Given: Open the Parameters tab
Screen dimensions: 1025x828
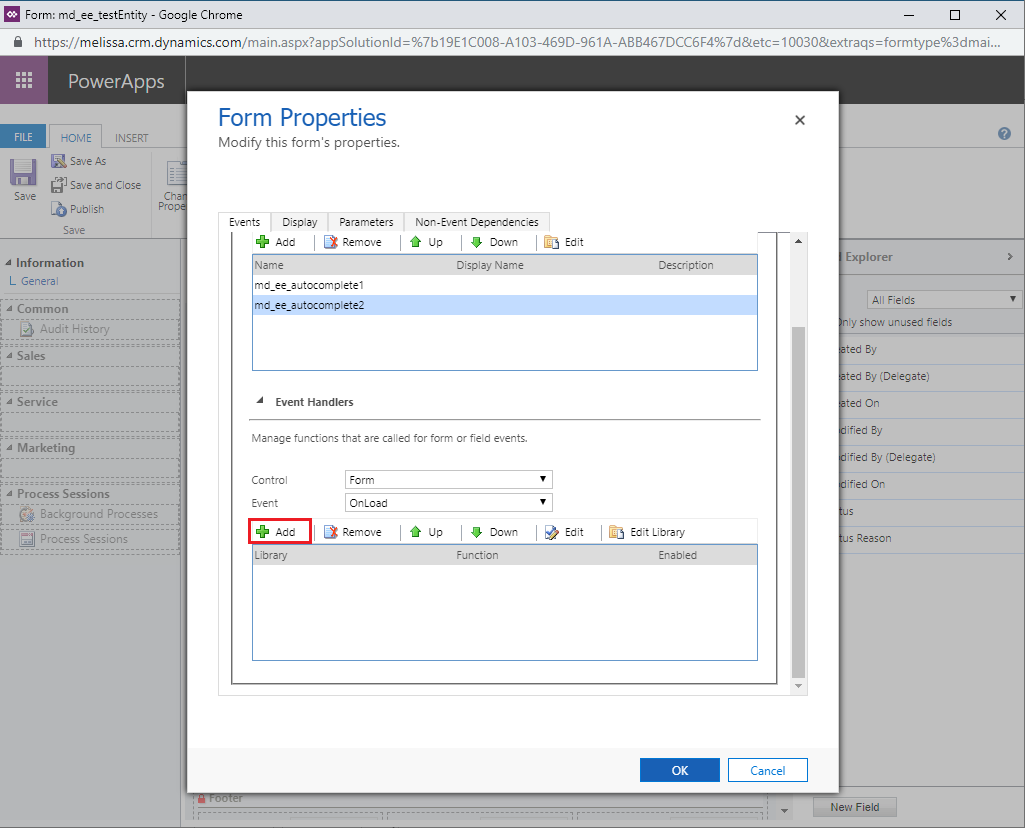Looking at the screenshot, I should click(x=366, y=222).
